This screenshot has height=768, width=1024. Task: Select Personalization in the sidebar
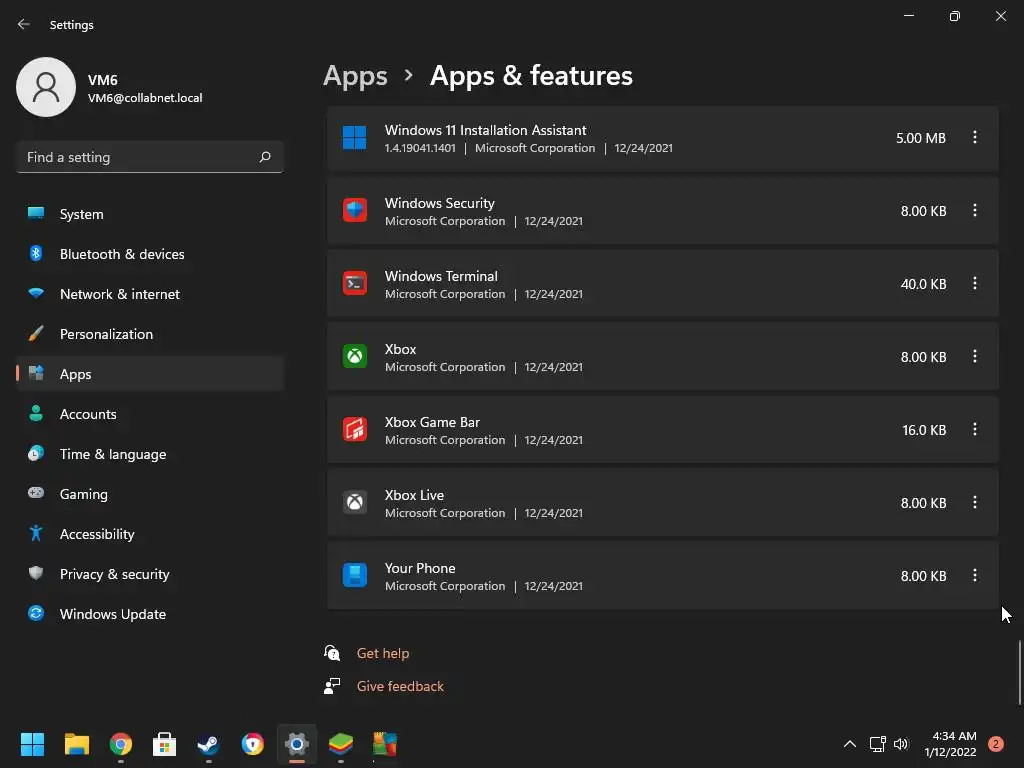click(x=150, y=334)
